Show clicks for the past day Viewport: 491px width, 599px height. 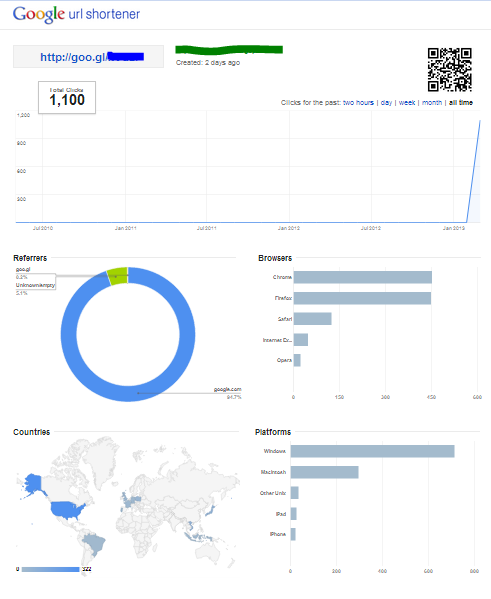(386, 102)
